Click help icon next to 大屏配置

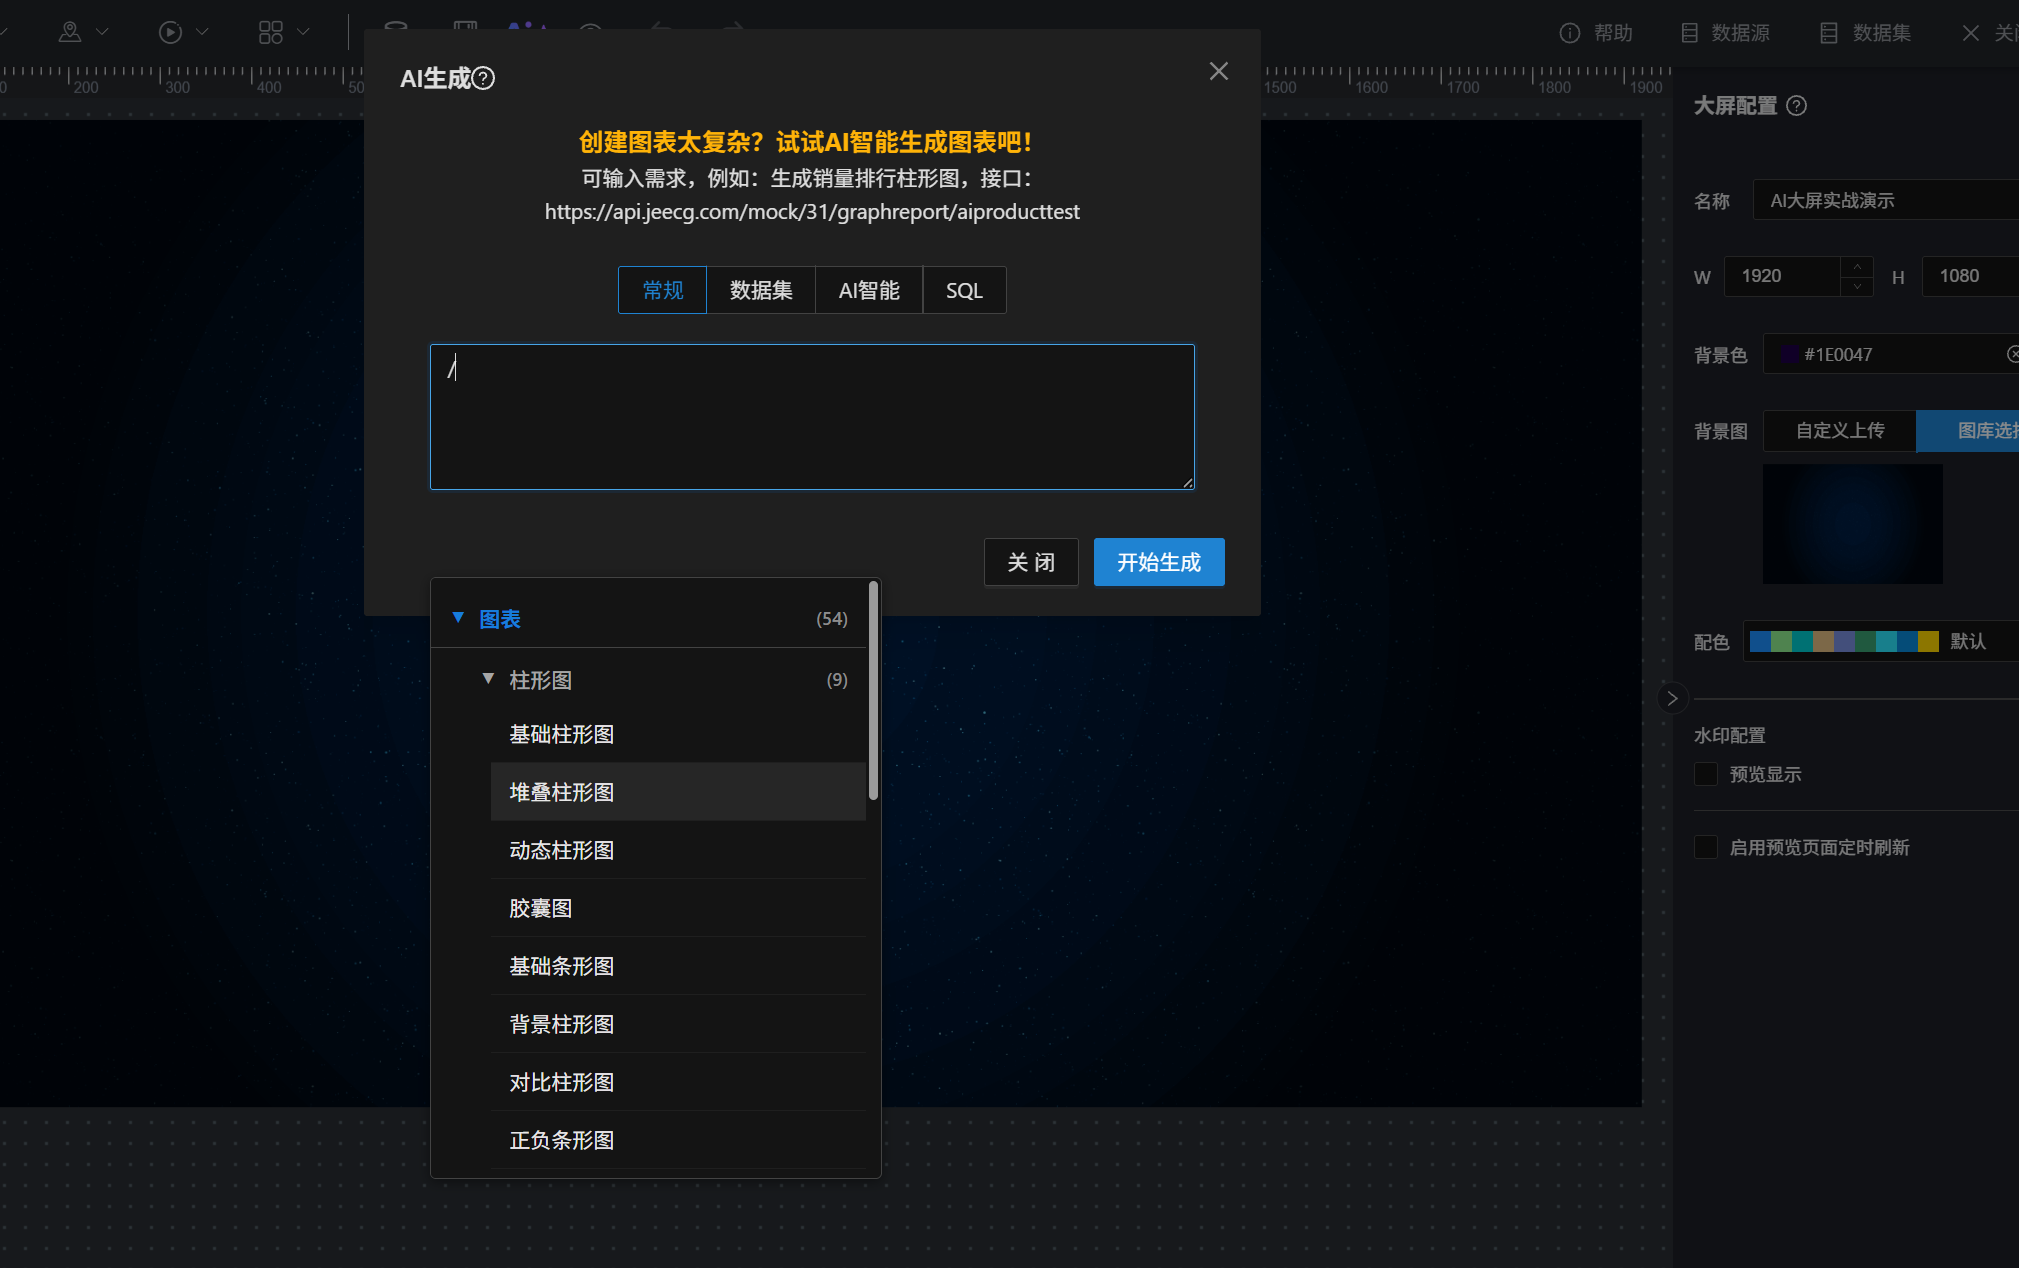1796,106
